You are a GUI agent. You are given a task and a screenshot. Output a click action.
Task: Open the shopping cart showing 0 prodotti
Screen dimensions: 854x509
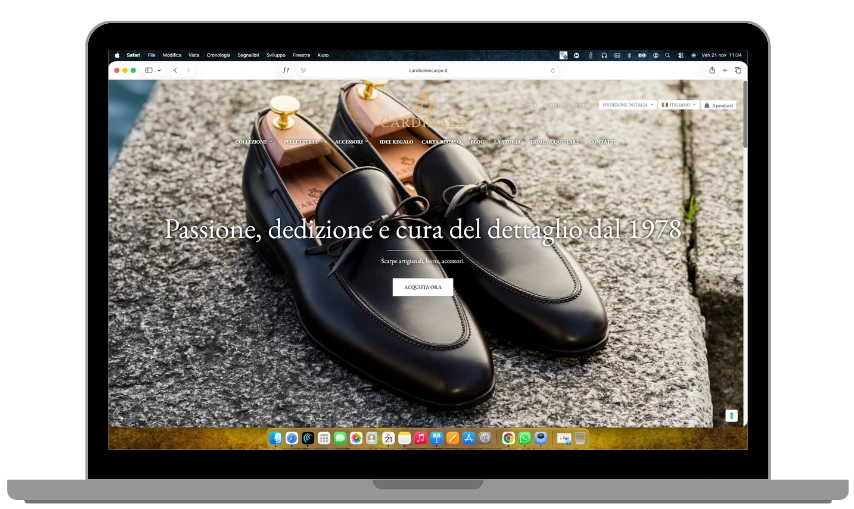pyautogui.click(x=719, y=105)
